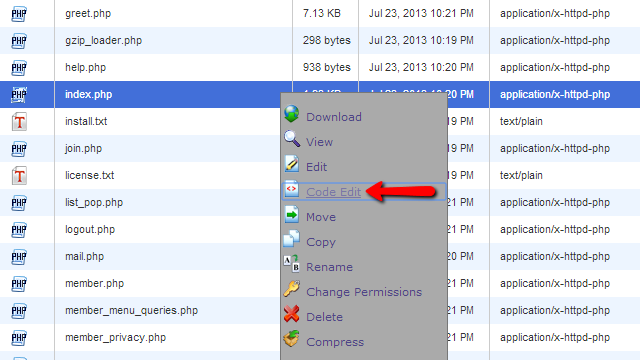Click the A-B Rename icon

(x=291, y=264)
